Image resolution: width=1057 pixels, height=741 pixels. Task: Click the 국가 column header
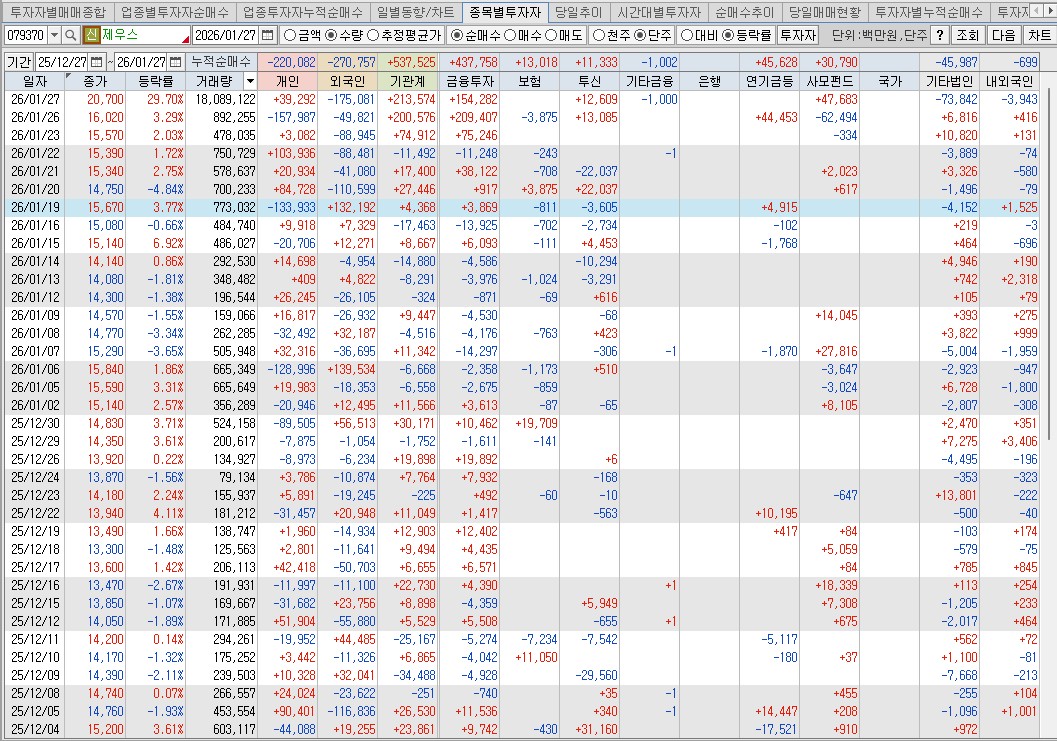pyautogui.click(x=890, y=82)
